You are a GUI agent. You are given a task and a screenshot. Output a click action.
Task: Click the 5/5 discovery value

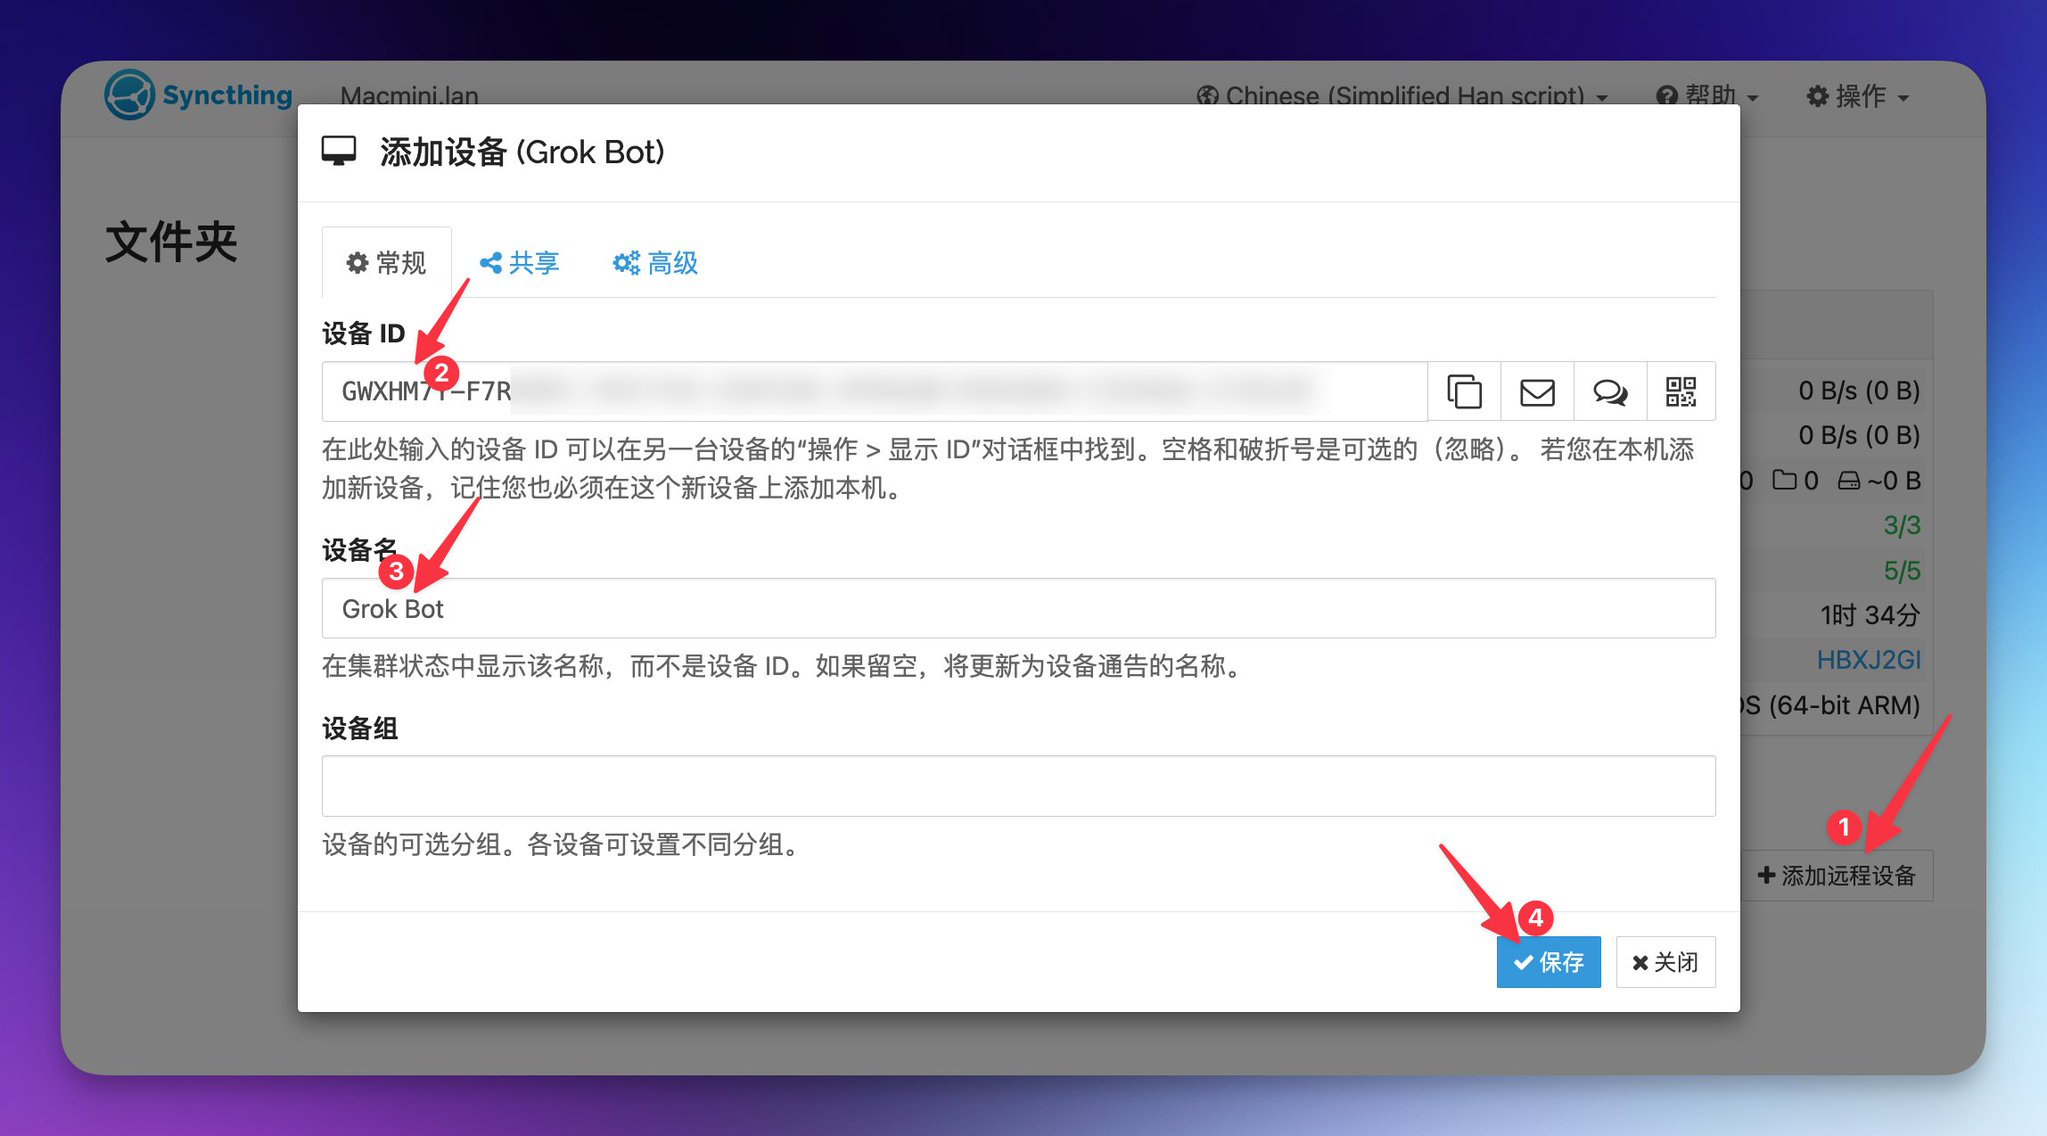(1902, 571)
